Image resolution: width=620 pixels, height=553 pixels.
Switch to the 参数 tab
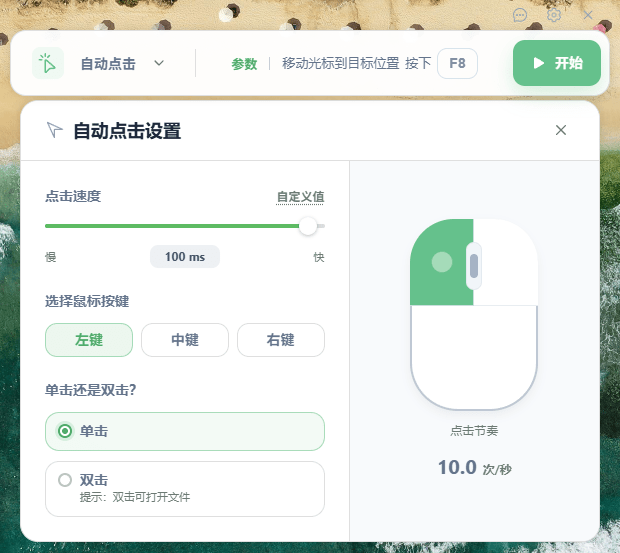244,64
